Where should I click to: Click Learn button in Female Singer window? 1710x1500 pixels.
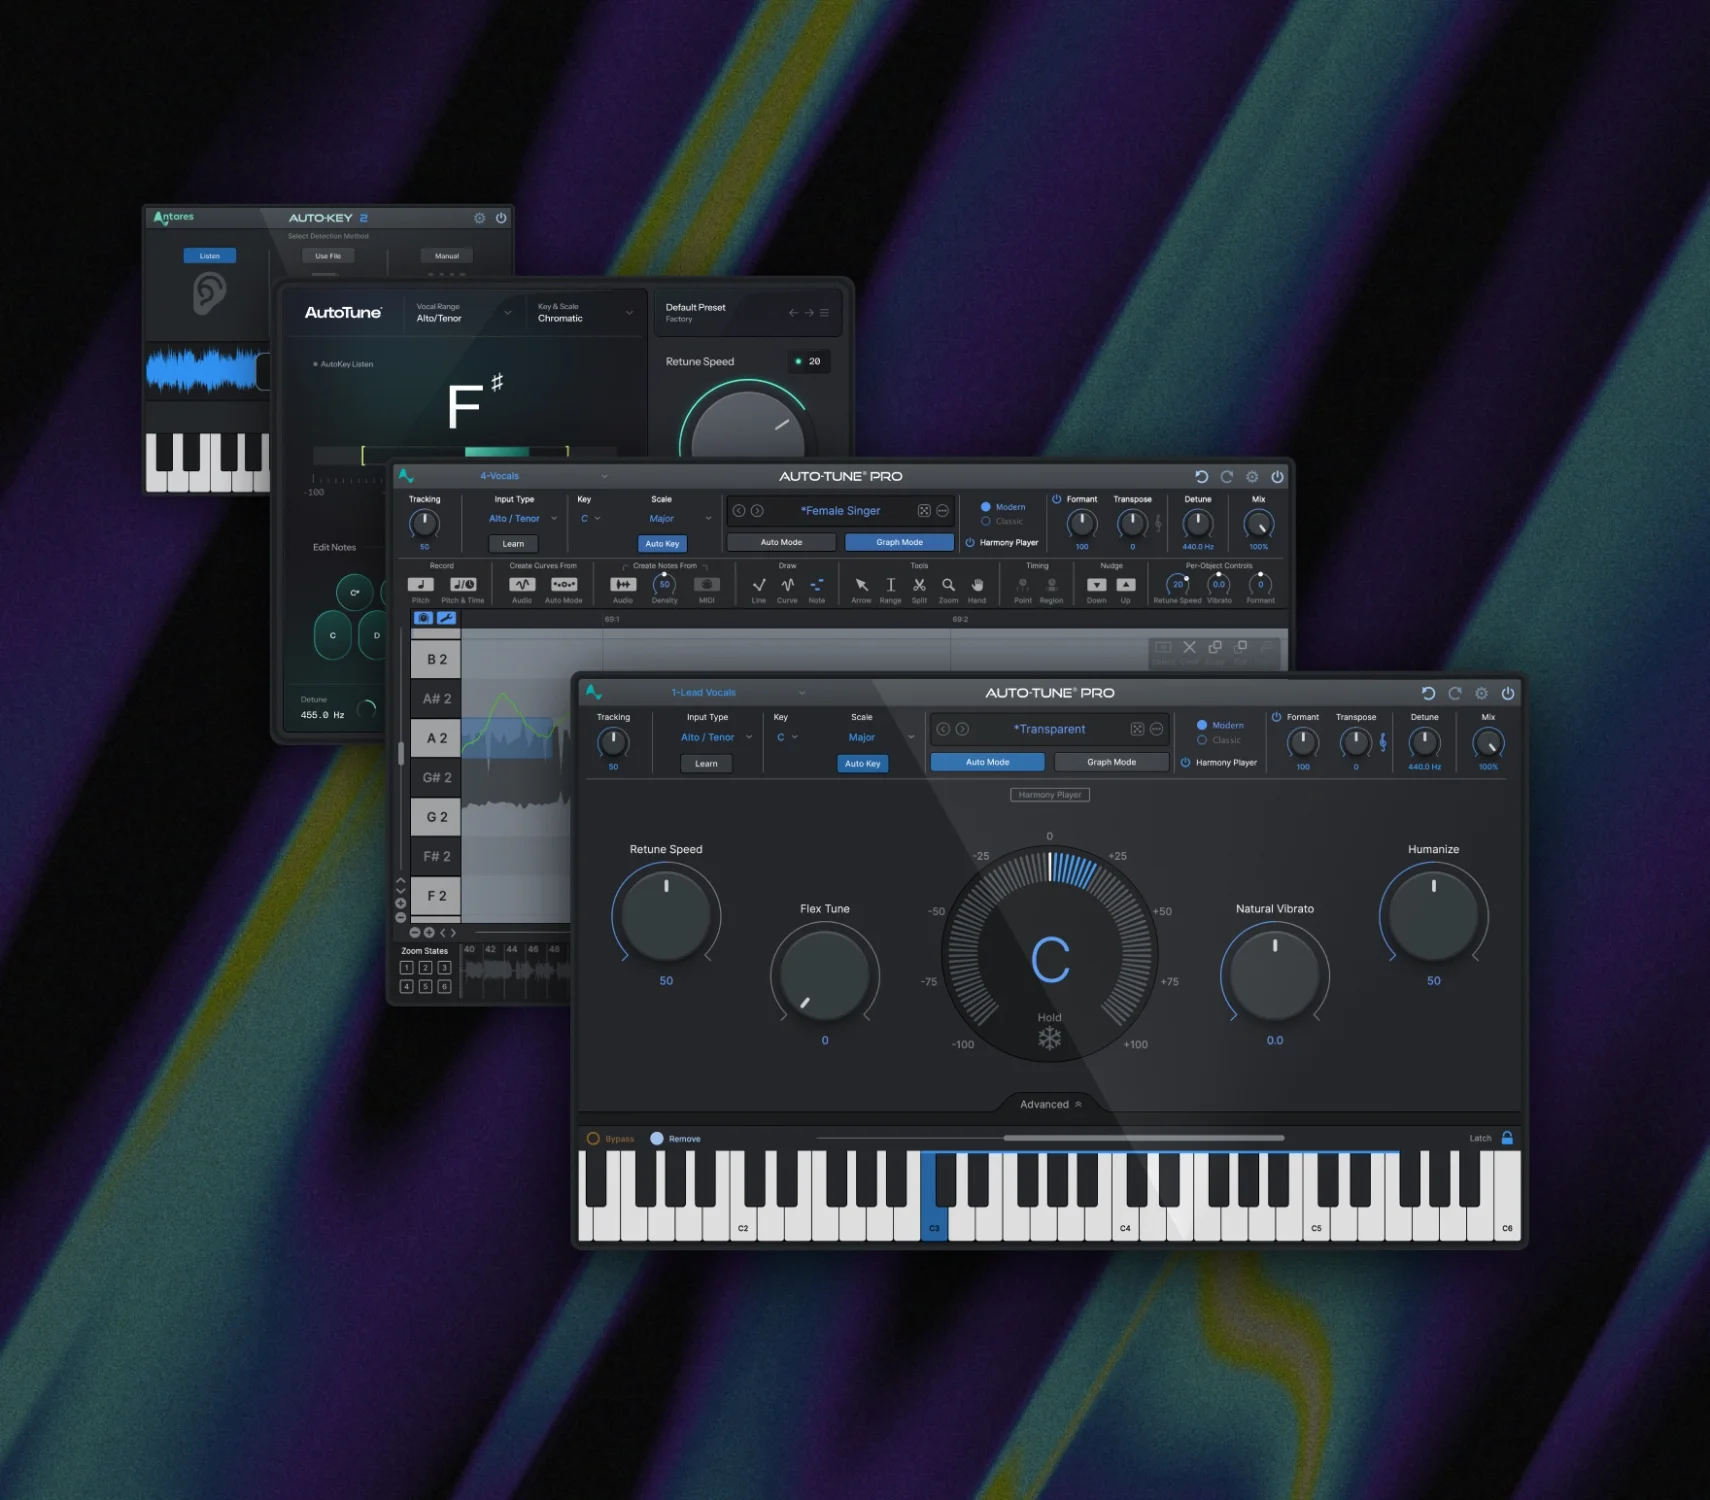(x=513, y=544)
